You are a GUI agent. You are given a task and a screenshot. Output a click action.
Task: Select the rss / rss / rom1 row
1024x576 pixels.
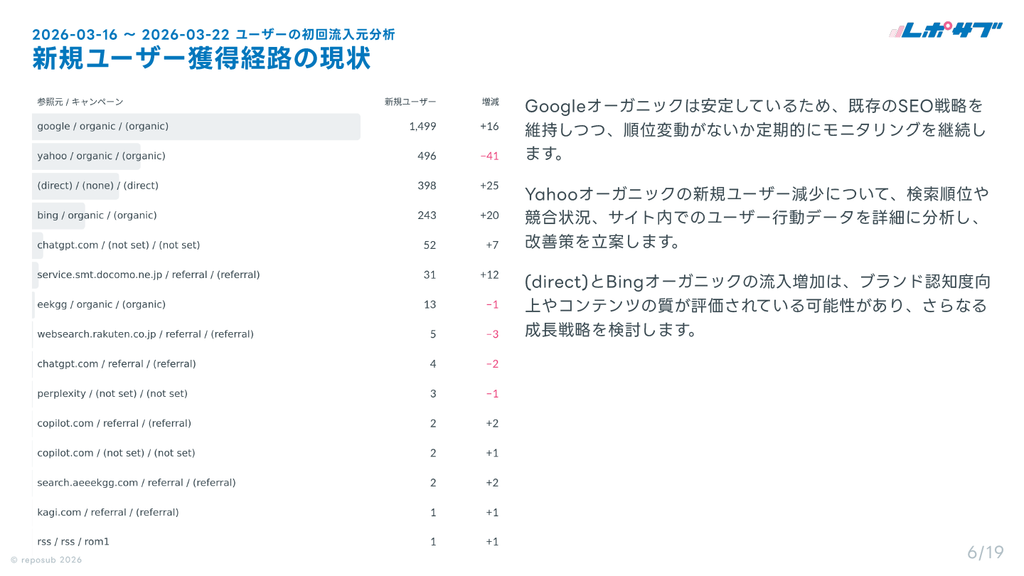265,541
